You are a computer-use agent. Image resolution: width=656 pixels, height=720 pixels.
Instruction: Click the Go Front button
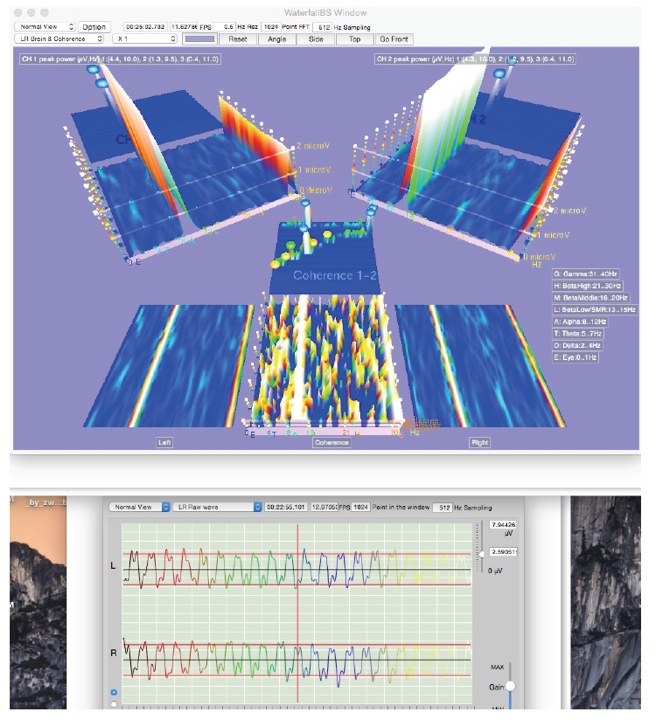coord(393,39)
